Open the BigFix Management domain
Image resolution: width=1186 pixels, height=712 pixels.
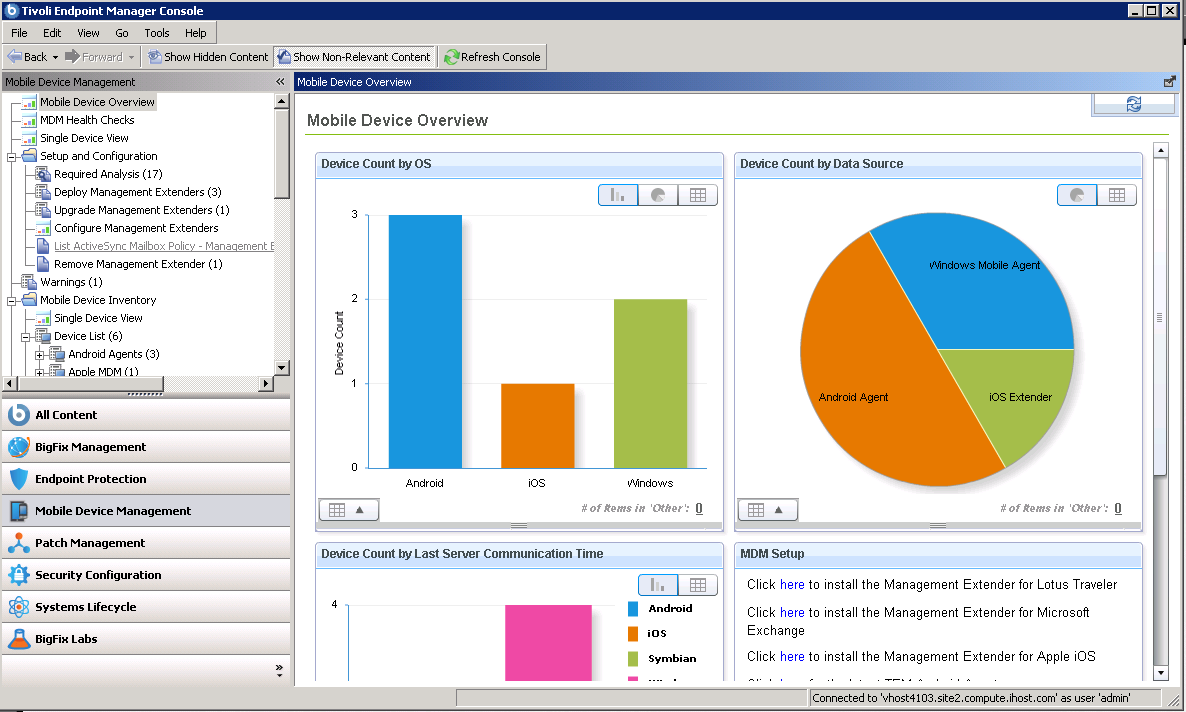click(146, 446)
